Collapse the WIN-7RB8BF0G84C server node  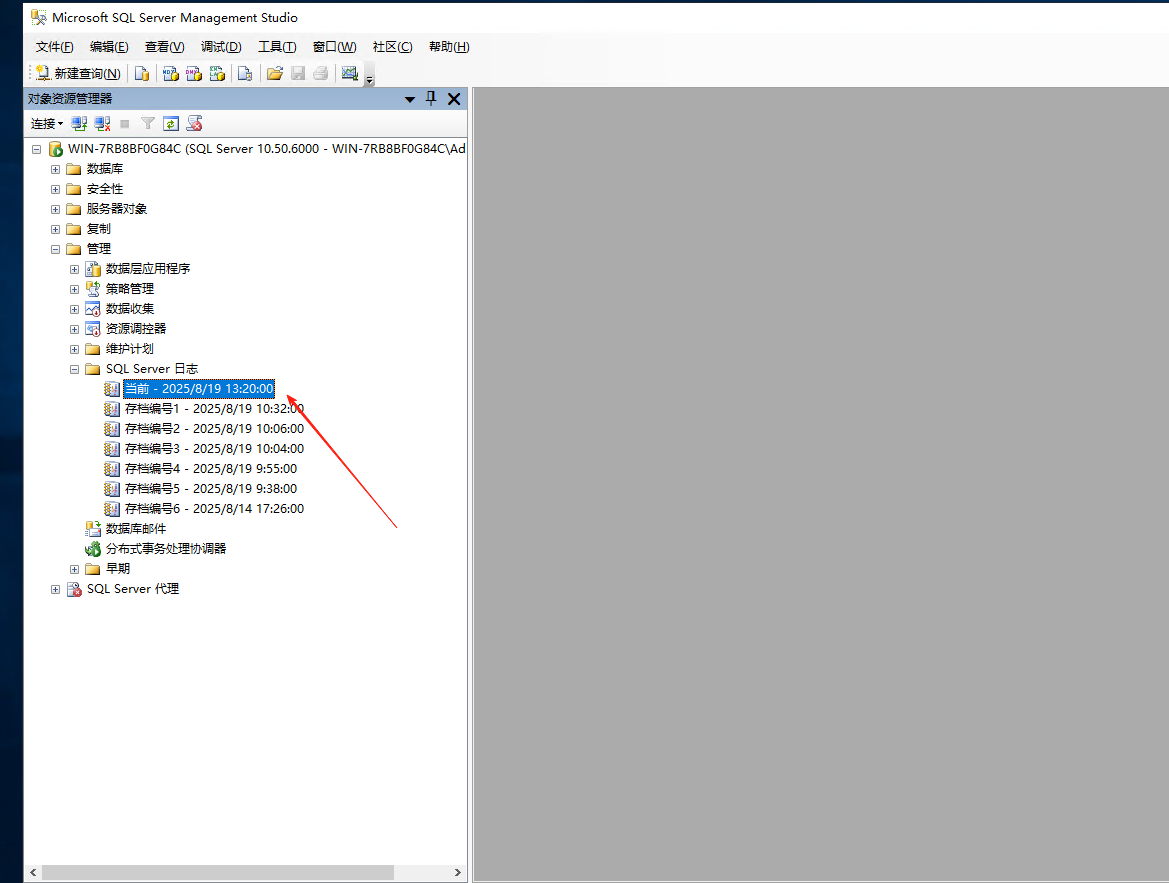click(x=36, y=149)
